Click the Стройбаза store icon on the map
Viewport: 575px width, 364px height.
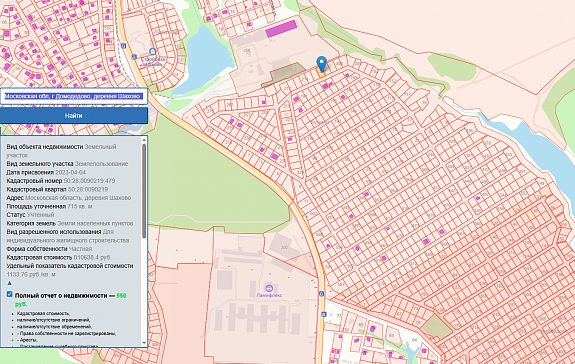click(x=153, y=52)
